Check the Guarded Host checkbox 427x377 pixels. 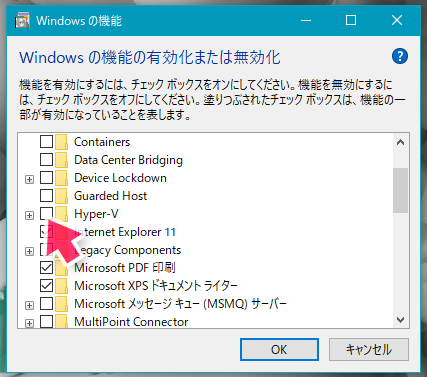click(x=46, y=196)
